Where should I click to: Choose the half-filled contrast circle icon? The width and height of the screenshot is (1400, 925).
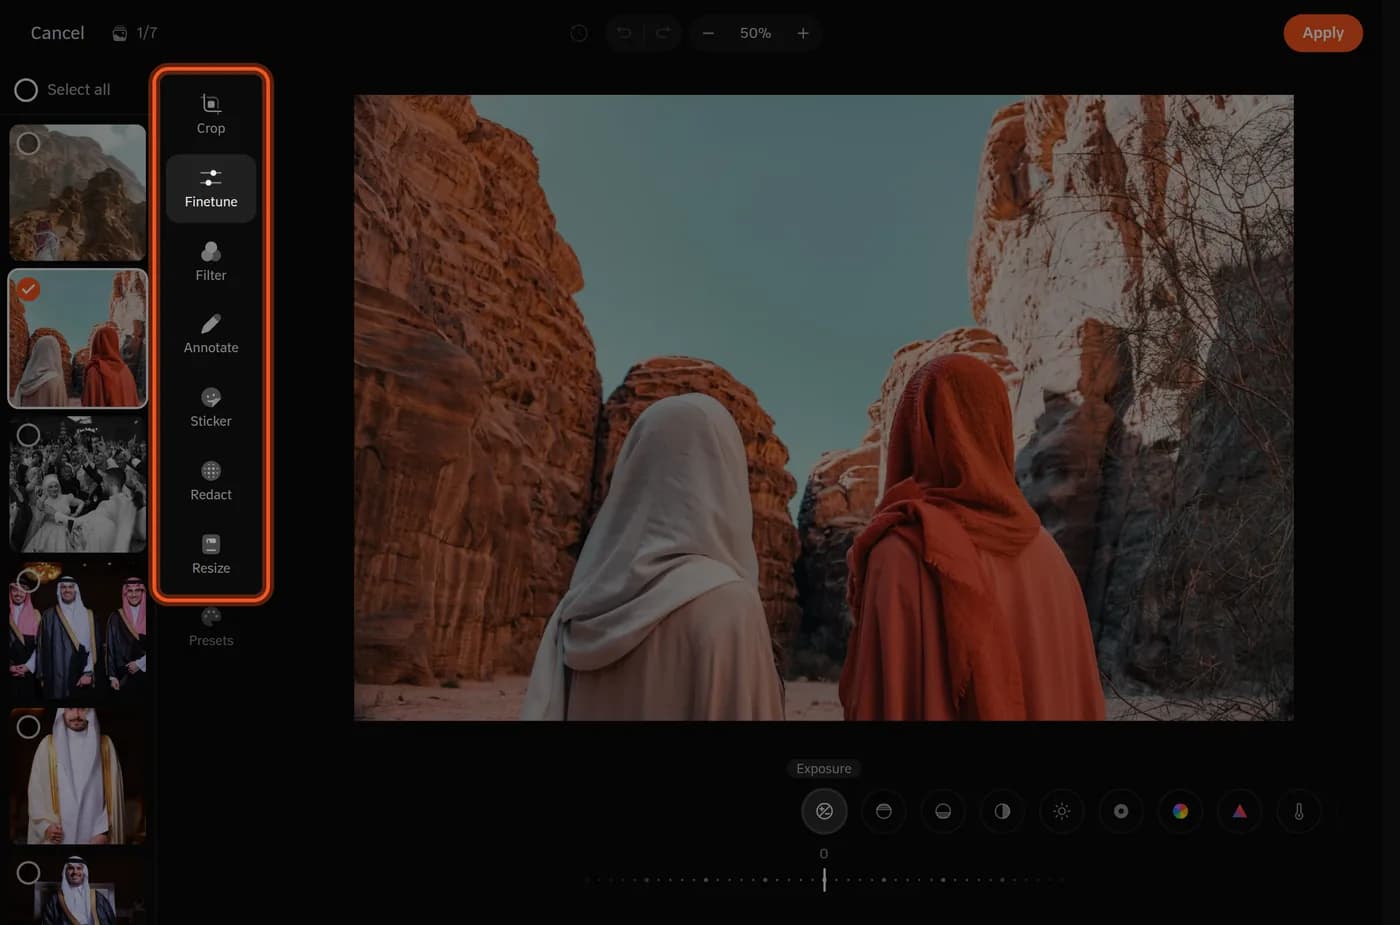click(x=1002, y=811)
